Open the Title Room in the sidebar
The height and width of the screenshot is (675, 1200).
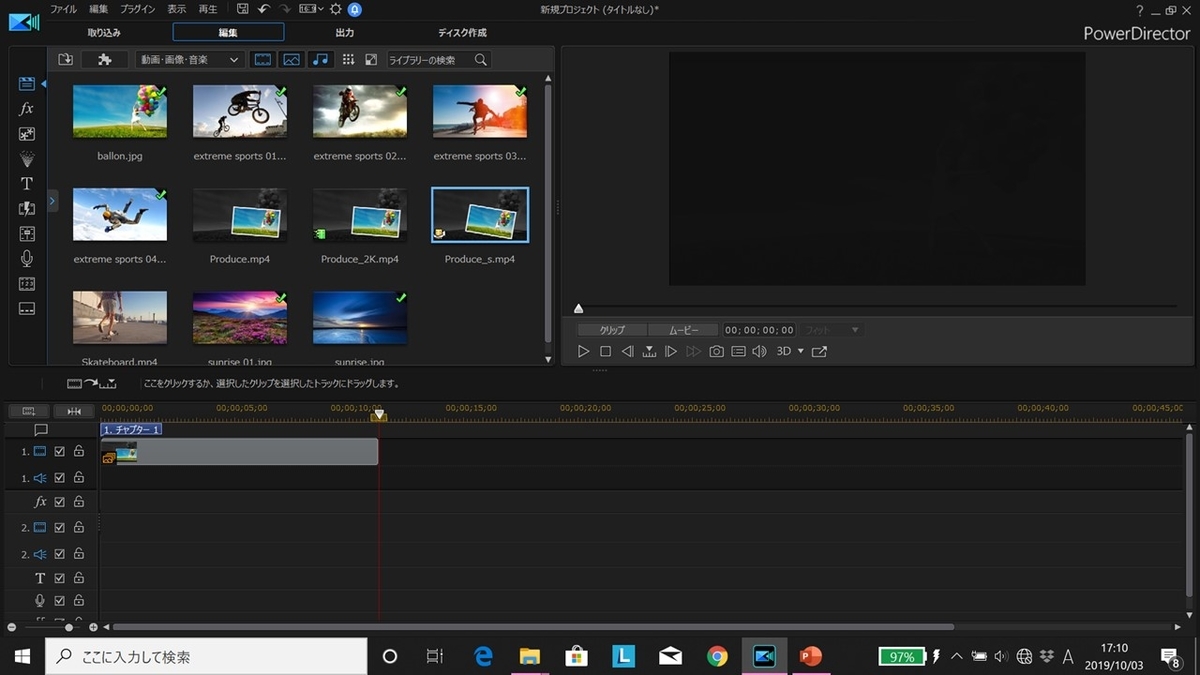click(27, 184)
